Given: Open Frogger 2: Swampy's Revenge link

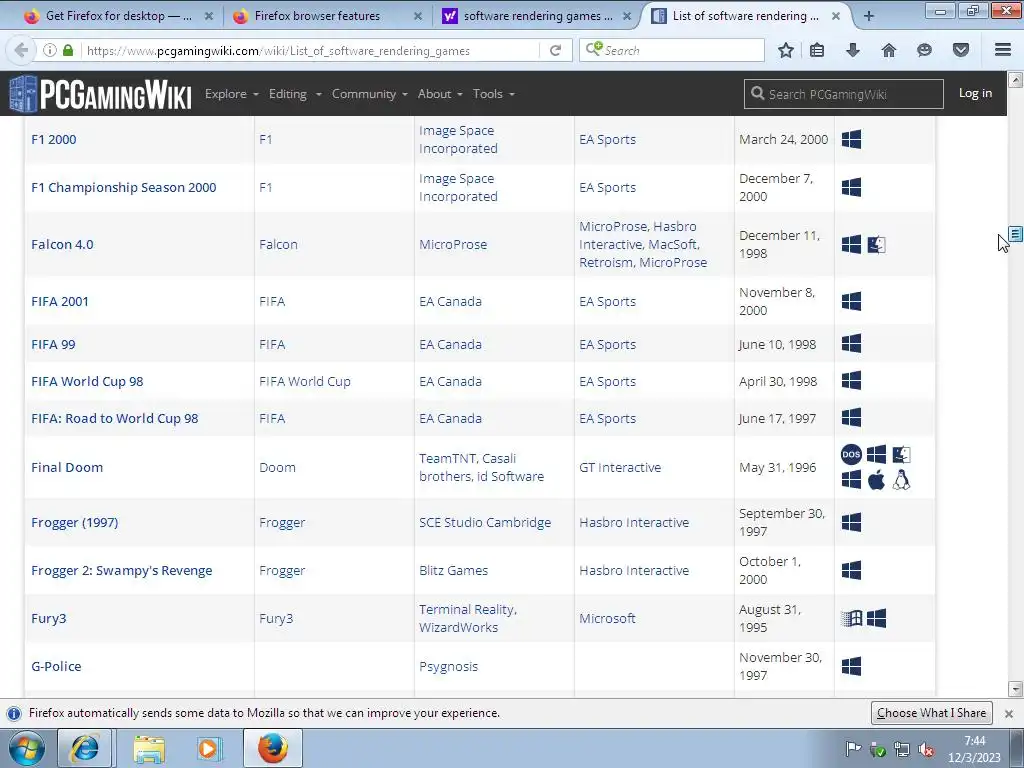Looking at the screenshot, I should pyautogui.click(x=121, y=571).
